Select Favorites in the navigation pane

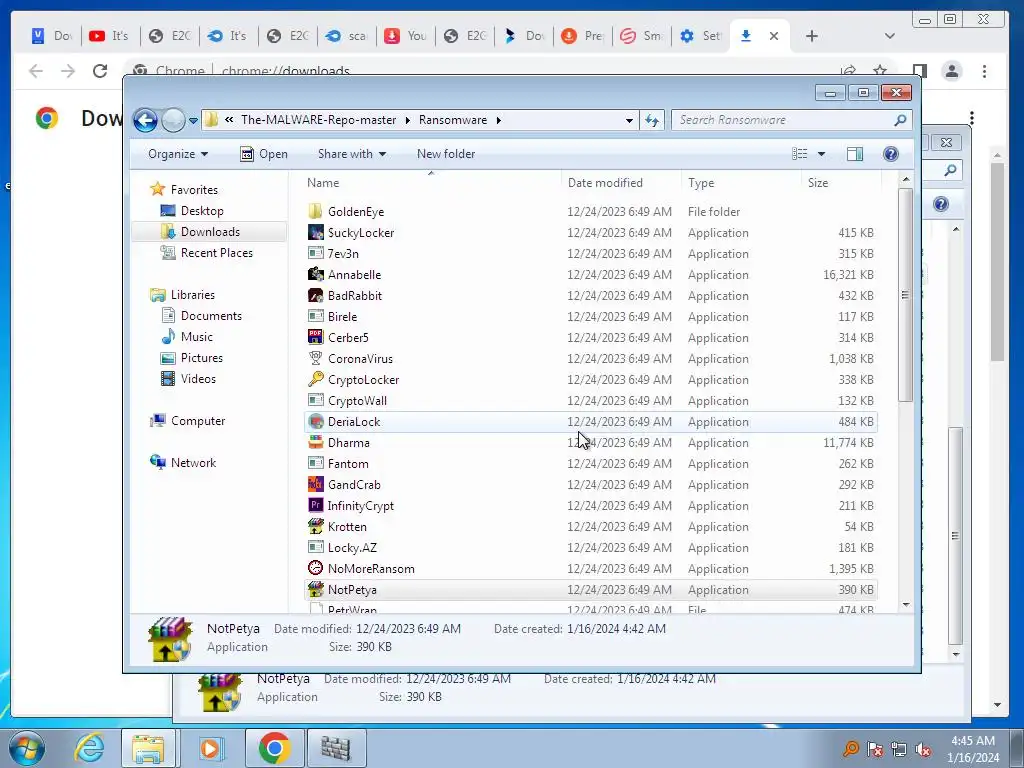coord(194,190)
